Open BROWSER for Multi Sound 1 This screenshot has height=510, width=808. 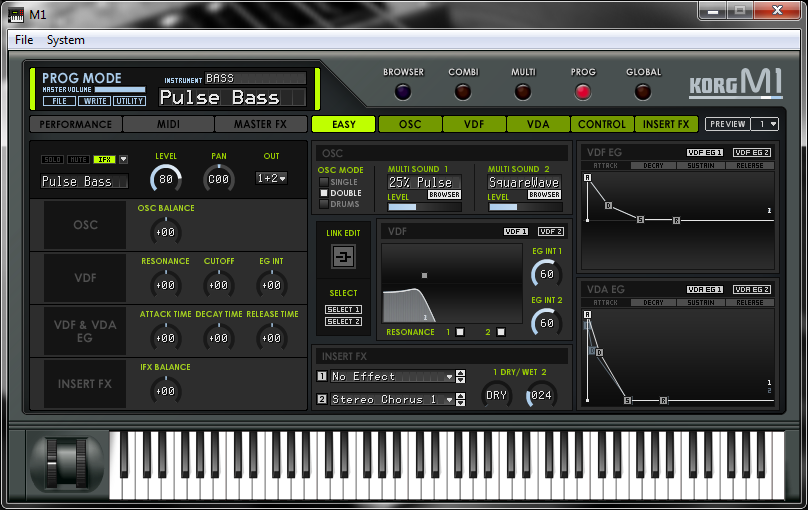click(444, 195)
